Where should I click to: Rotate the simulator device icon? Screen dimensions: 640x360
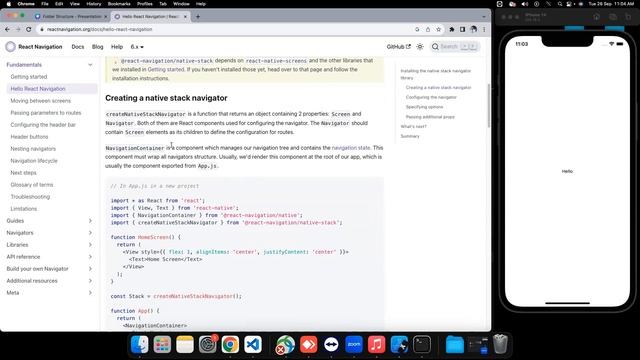628,17
